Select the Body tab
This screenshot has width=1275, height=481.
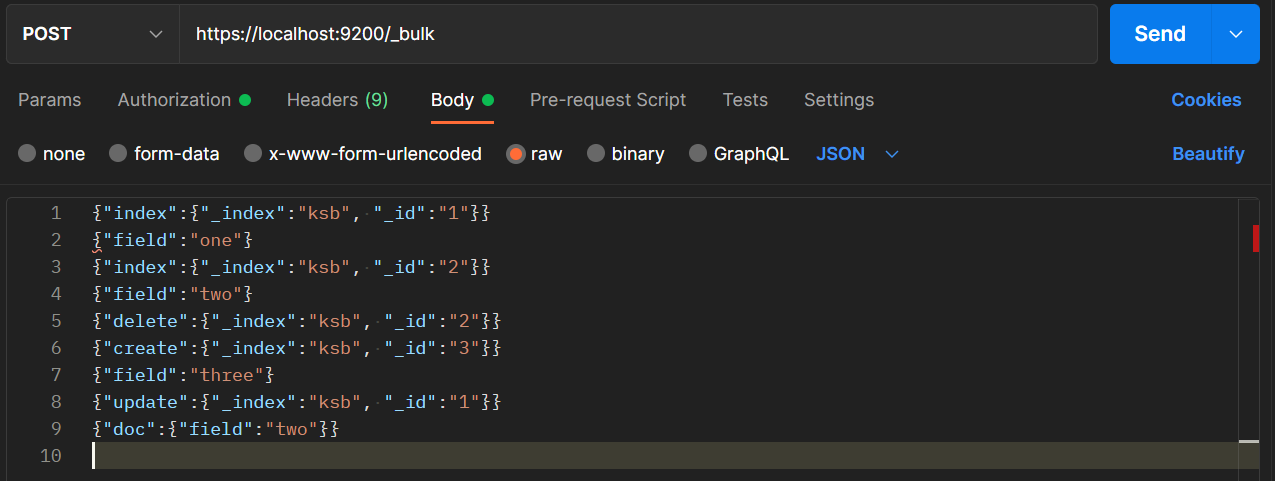(462, 100)
